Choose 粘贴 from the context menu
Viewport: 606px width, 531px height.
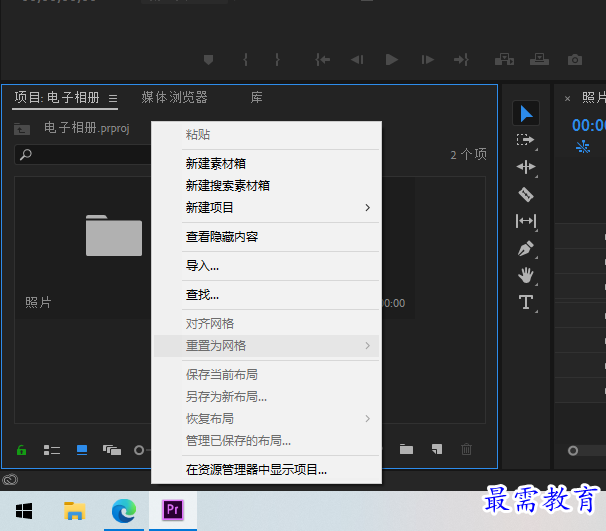[266, 134]
